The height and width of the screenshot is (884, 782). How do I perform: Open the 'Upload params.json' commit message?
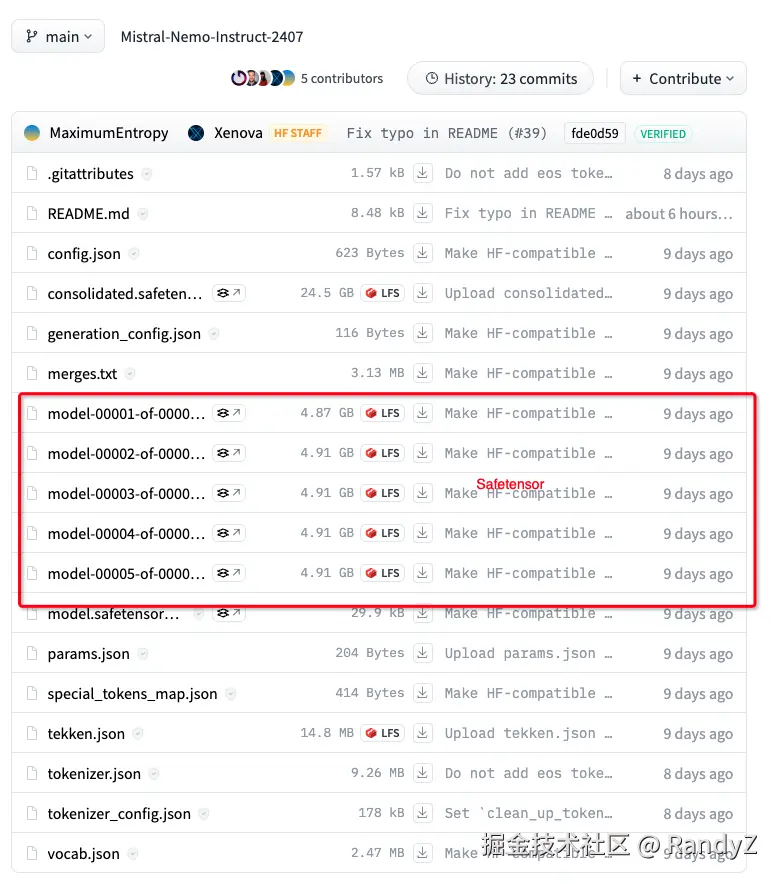(x=528, y=653)
